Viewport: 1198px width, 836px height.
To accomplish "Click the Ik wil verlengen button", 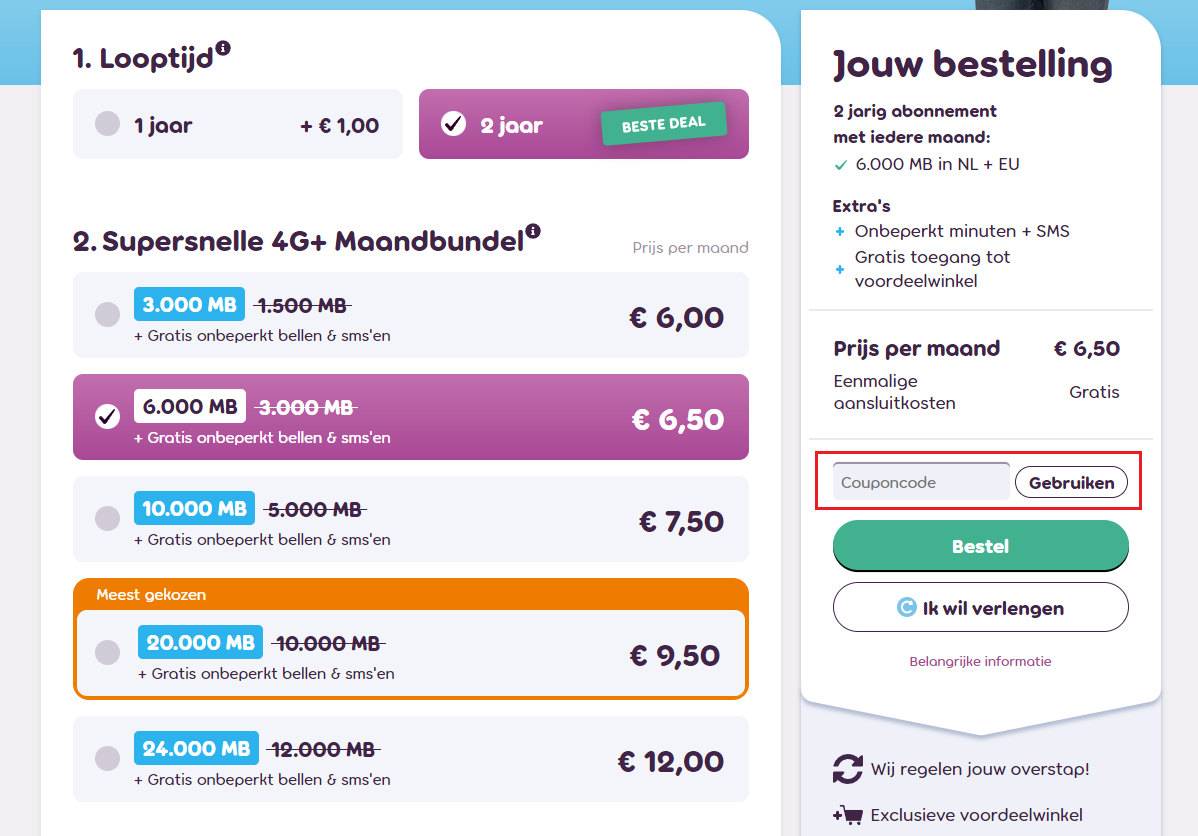I will [x=980, y=607].
